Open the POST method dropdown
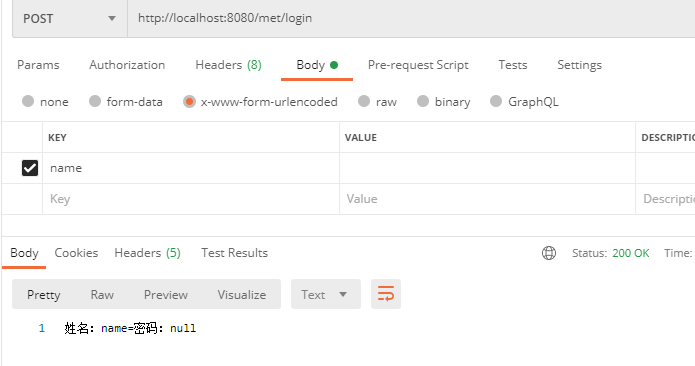 [70, 19]
